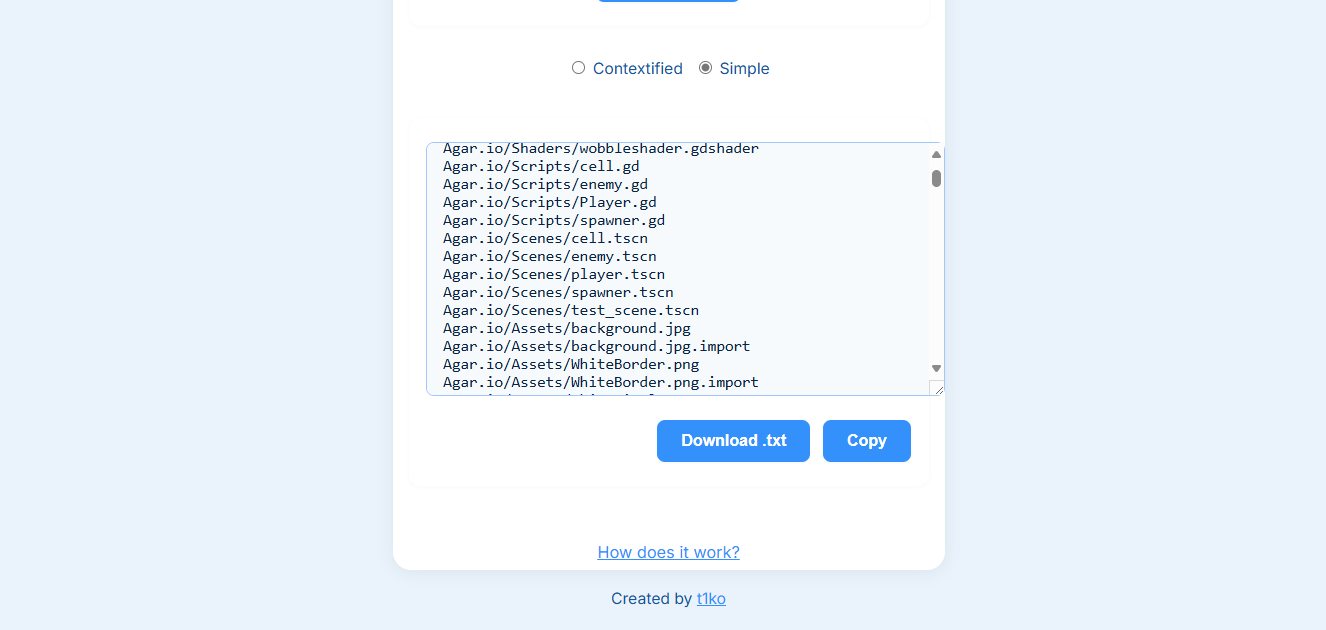Click the wobbleshader.gdshader path line

coord(600,149)
